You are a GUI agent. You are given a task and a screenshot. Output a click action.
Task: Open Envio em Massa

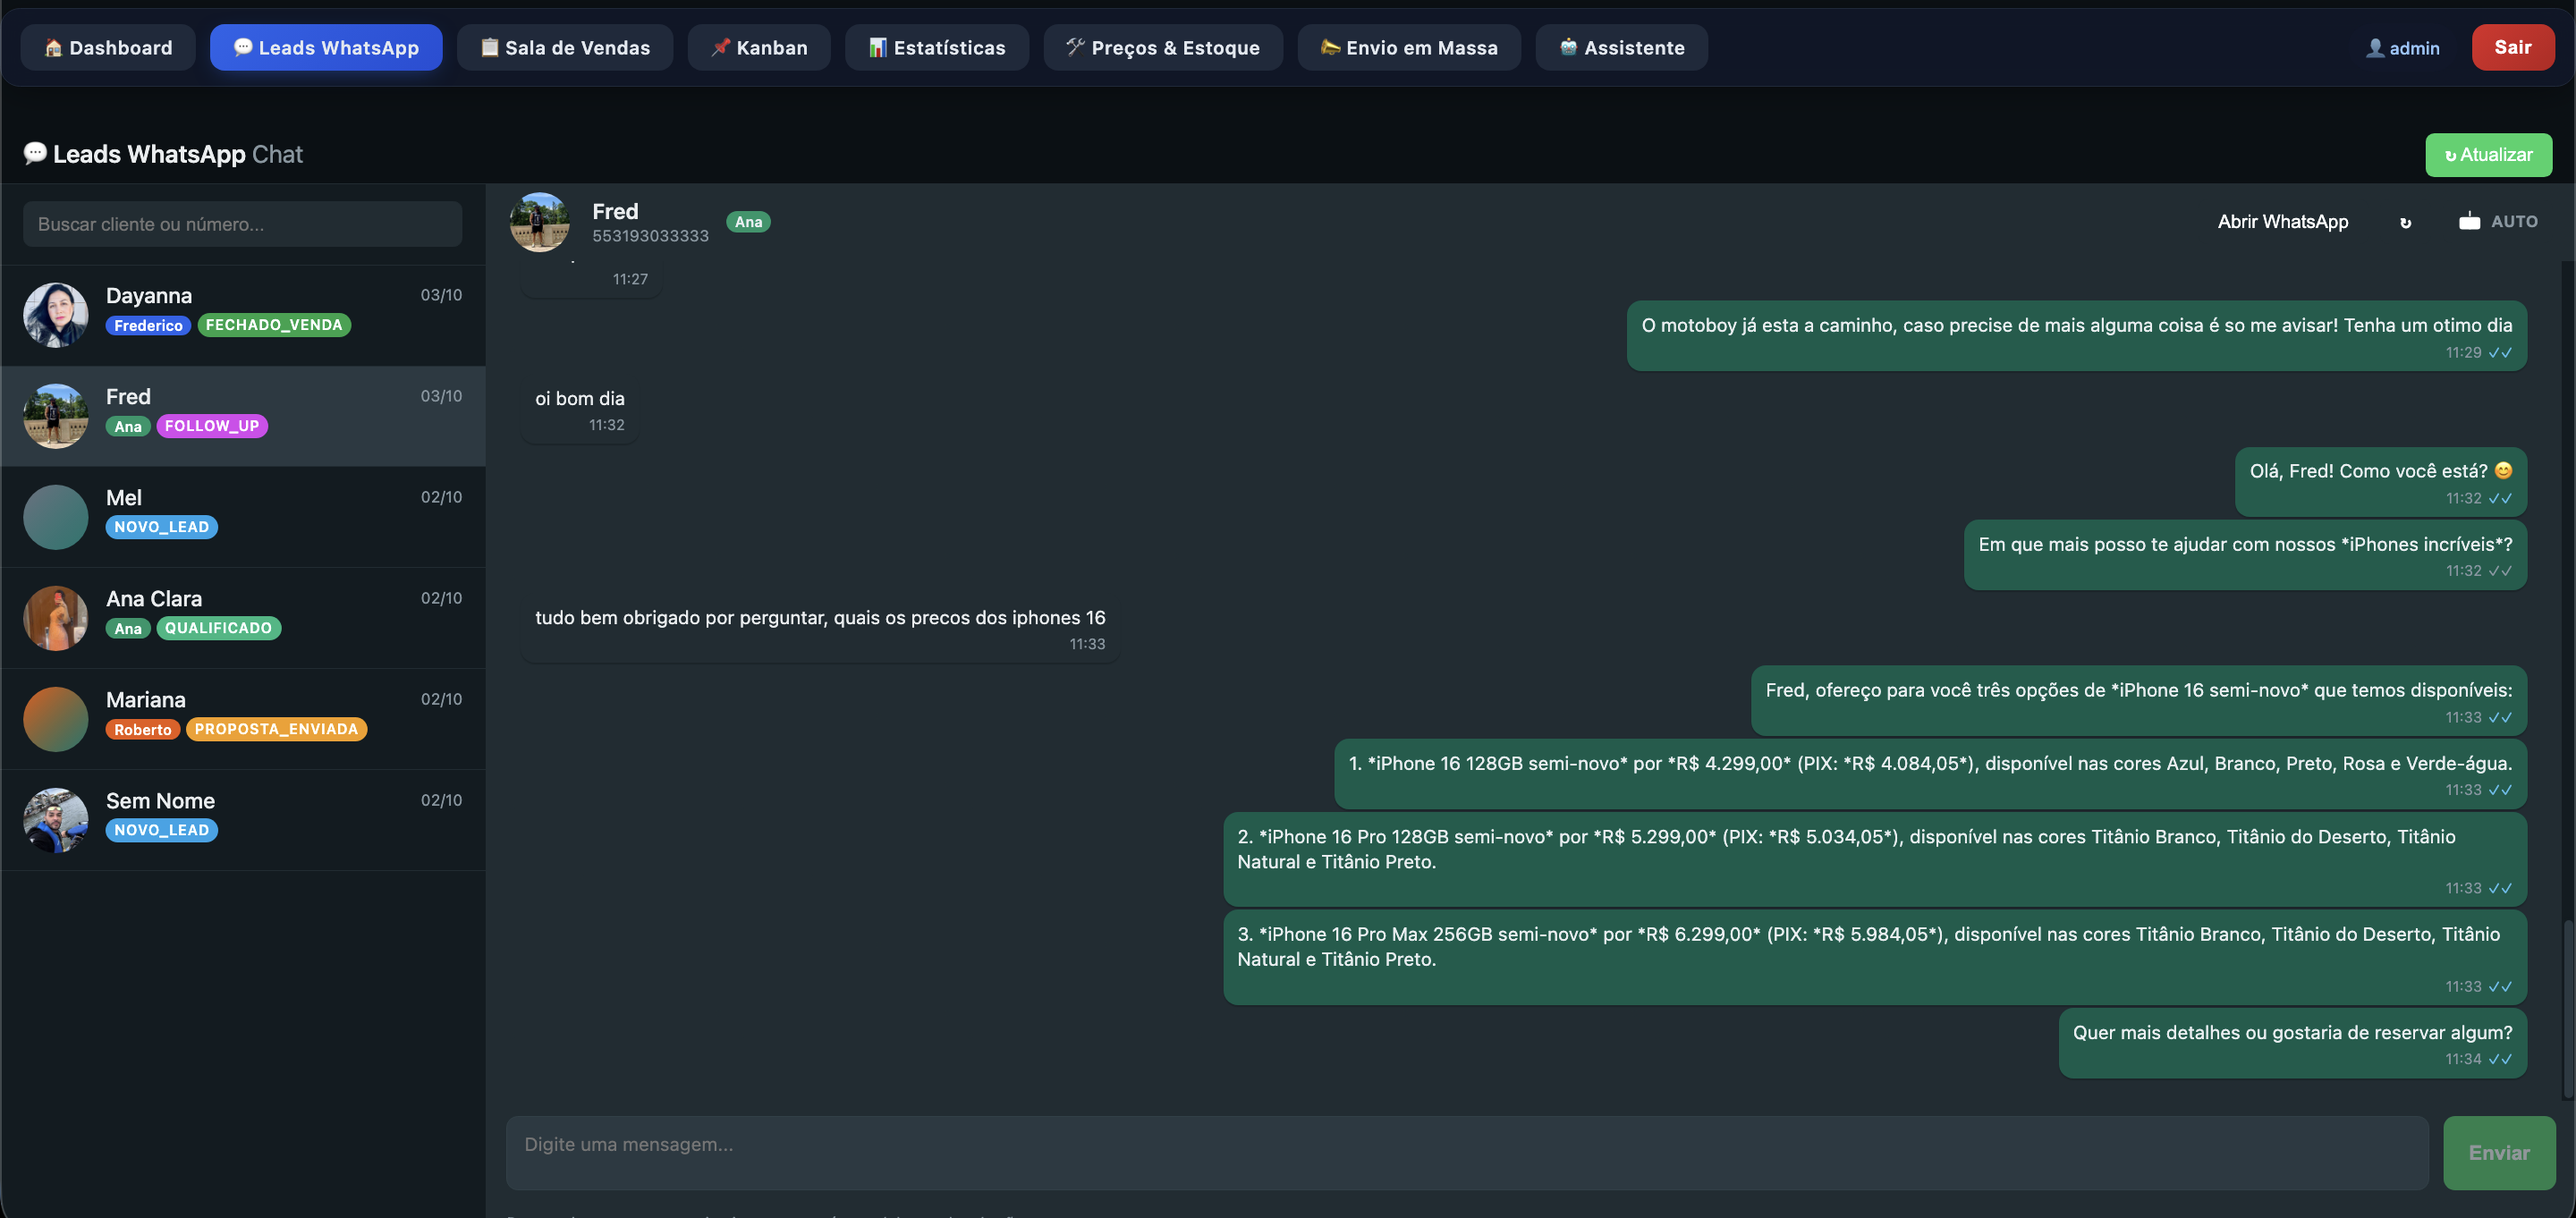tap(1408, 48)
